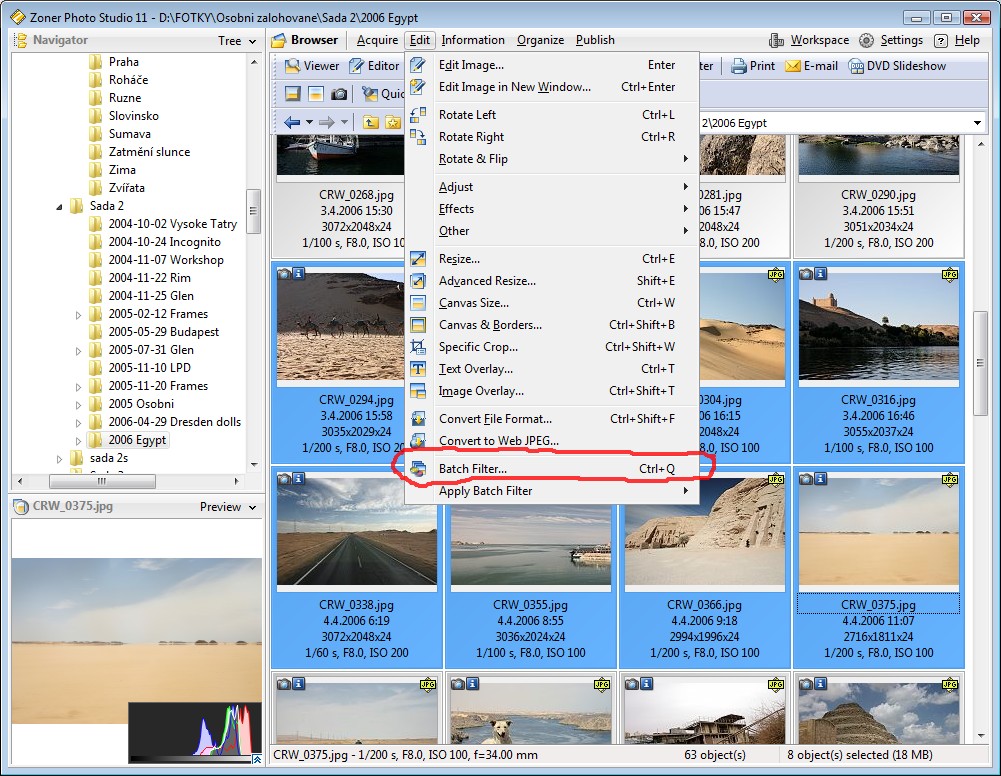The height and width of the screenshot is (776, 1001).
Task: Open the Rotate & Flip submenu
Action: (552, 159)
